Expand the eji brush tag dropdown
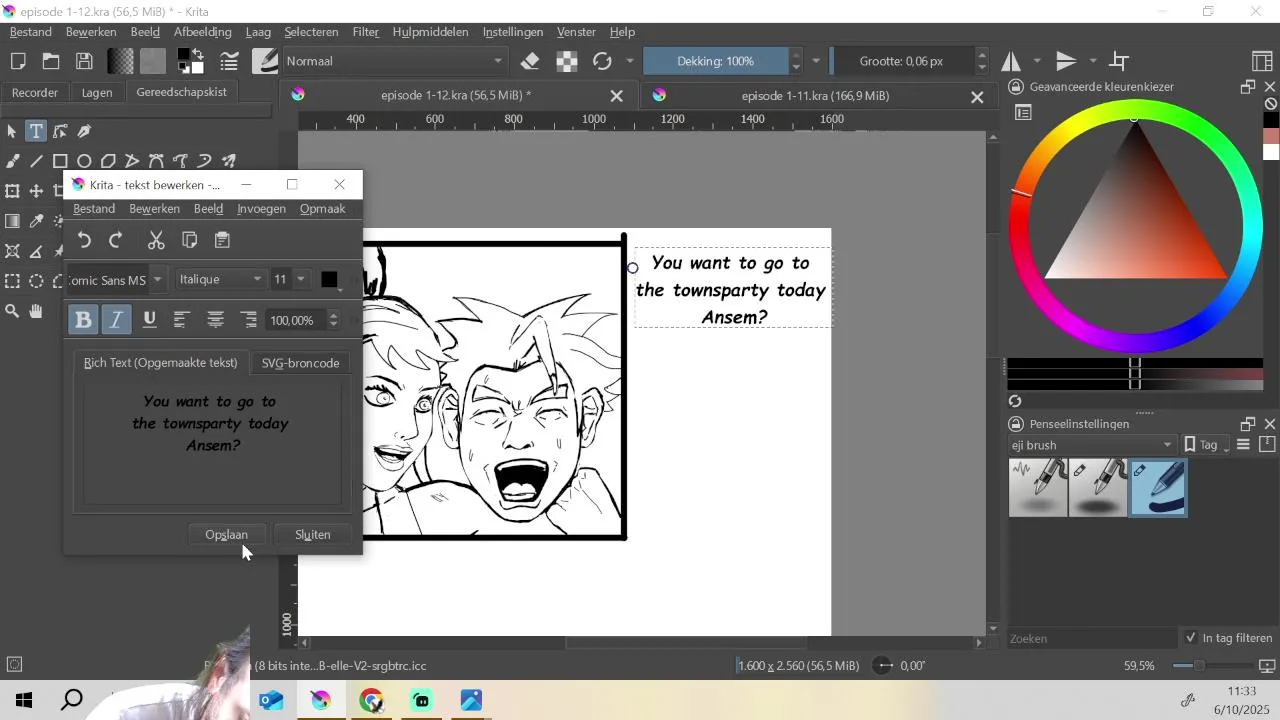Image resolution: width=1280 pixels, height=720 pixels. pyautogui.click(x=1092, y=445)
